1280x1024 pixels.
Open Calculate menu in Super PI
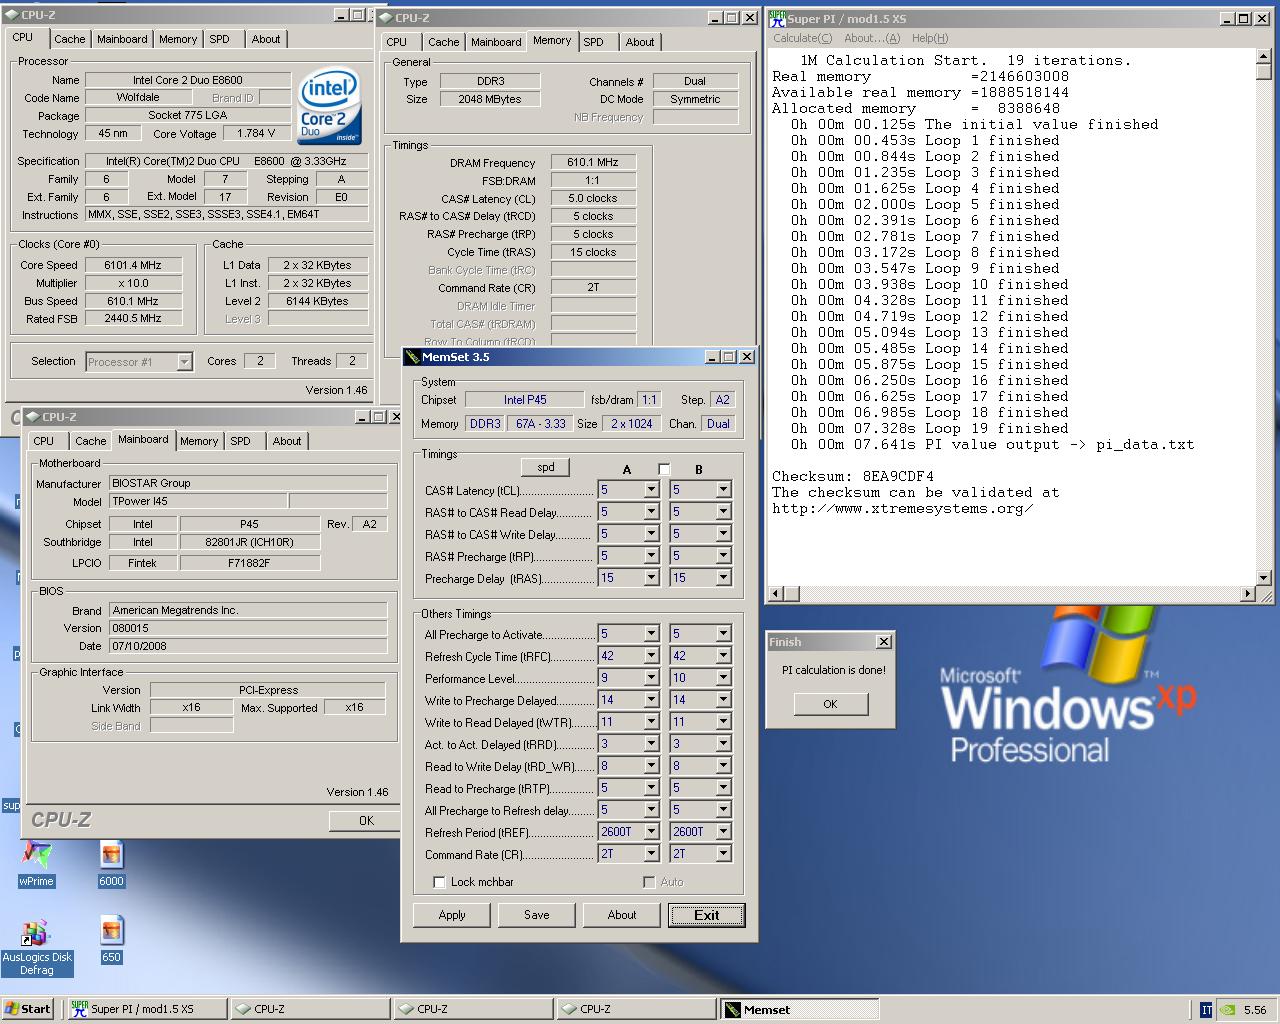[802, 38]
